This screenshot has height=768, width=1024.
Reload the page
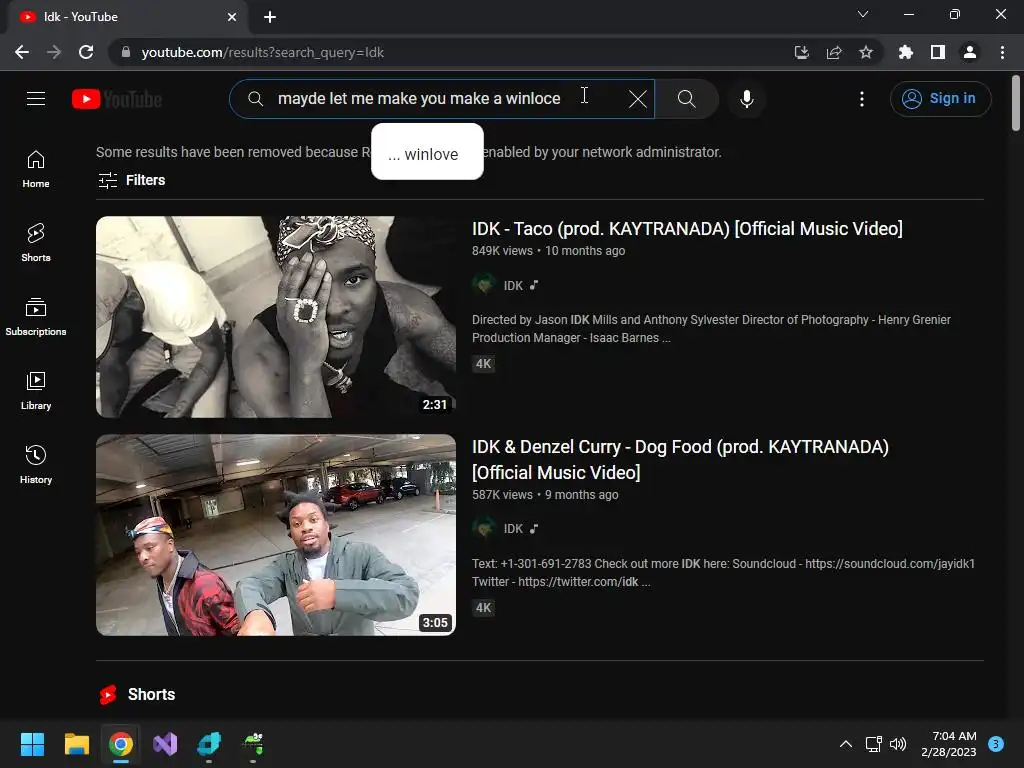pyautogui.click(x=86, y=52)
